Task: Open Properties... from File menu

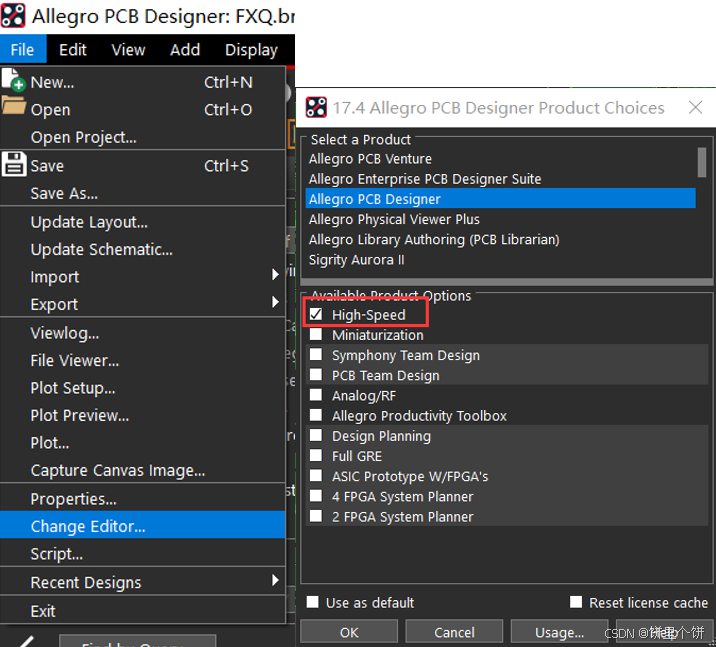Action: click(142, 499)
